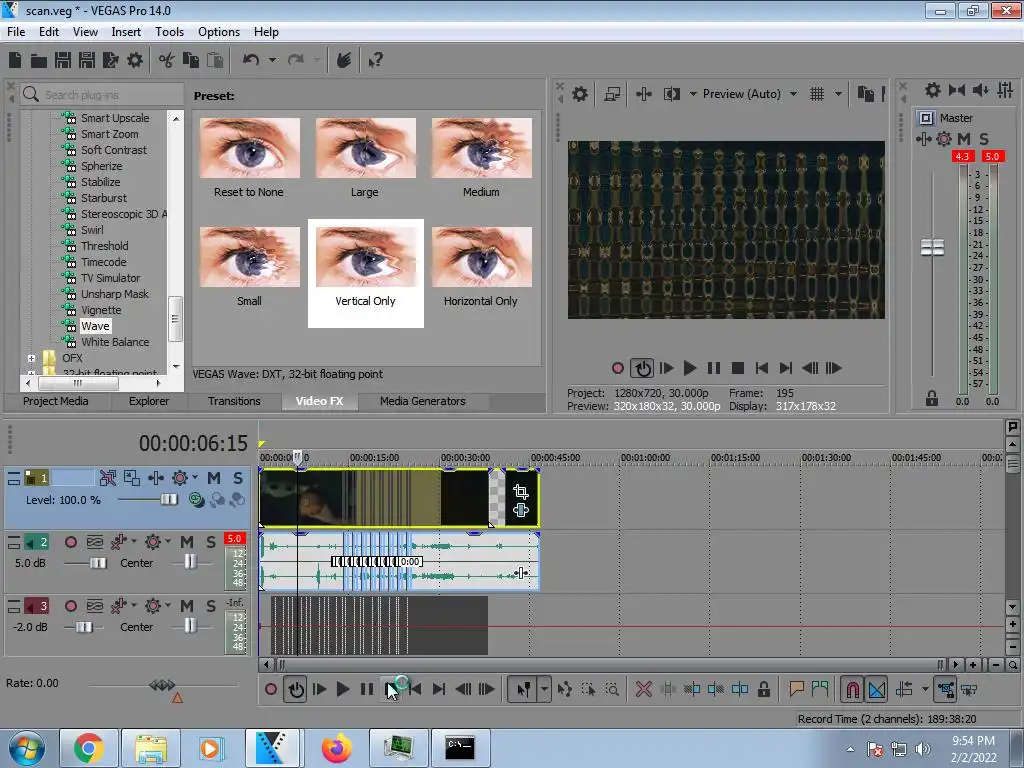Image resolution: width=1024 pixels, height=768 pixels.
Task: Select the Reset to None preset
Action: pyautogui.click(x=249, y=157)
